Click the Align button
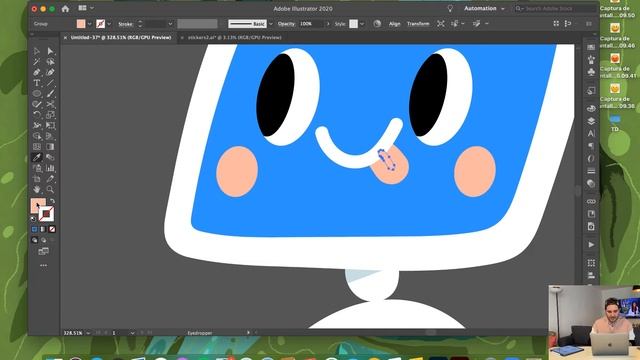This screenshot has height=360, width=640. [x=394, y=24]
